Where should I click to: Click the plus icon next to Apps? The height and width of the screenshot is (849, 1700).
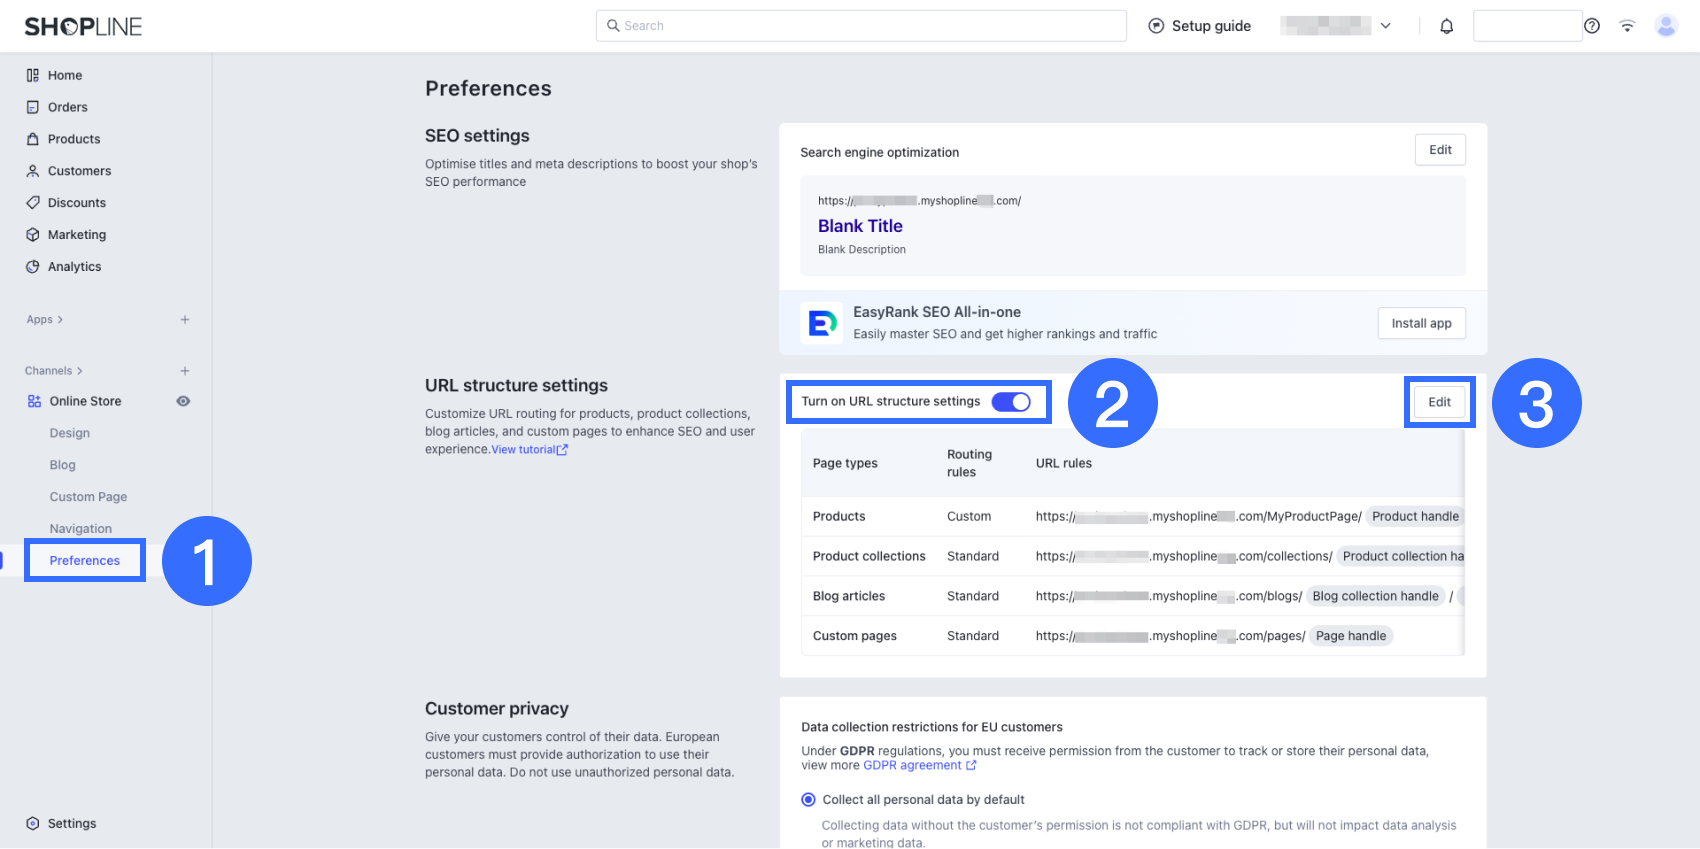pos(185,320)
